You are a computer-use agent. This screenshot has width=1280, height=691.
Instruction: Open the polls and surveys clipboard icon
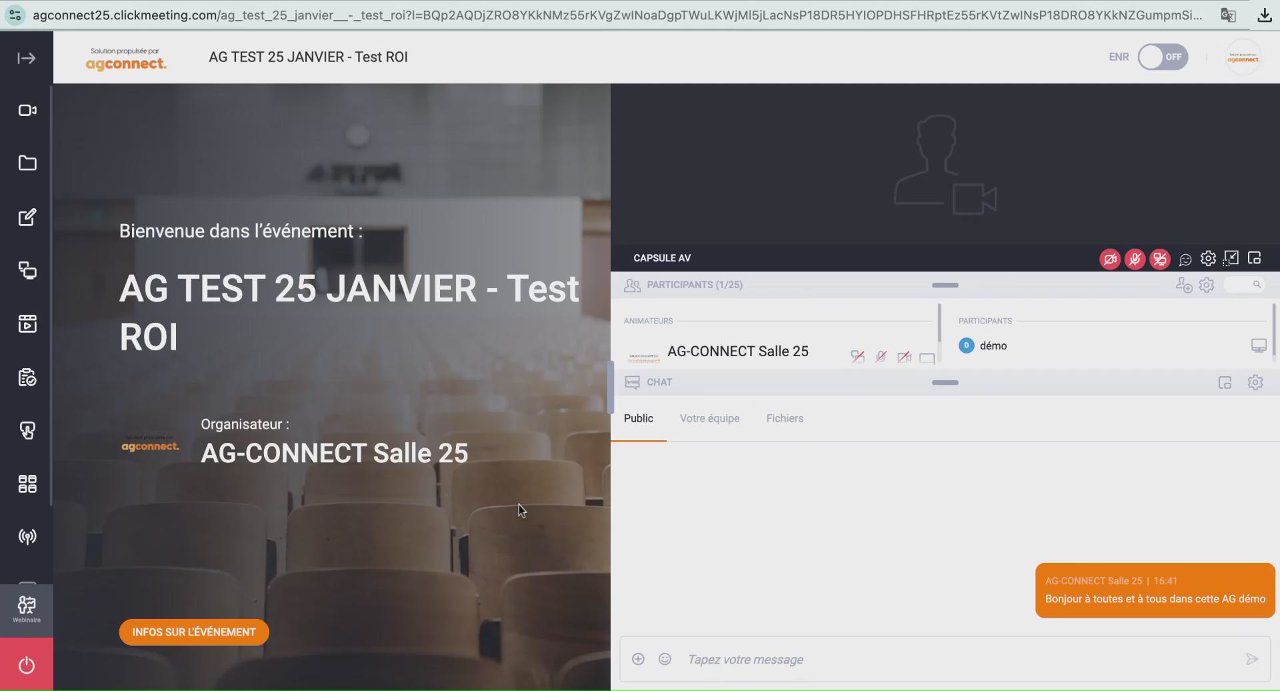[27, 377]
